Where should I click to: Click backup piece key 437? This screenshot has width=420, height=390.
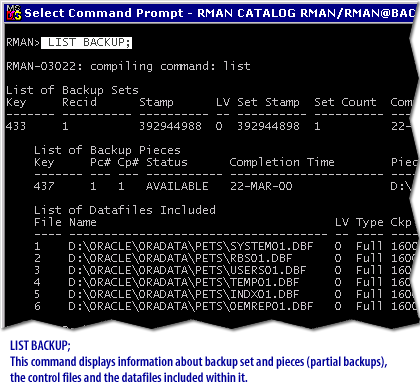pyautogui.click(x=44, y=186)
